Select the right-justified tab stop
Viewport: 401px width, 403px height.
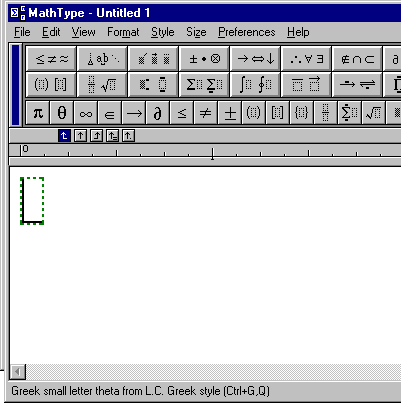pos(96,136)
